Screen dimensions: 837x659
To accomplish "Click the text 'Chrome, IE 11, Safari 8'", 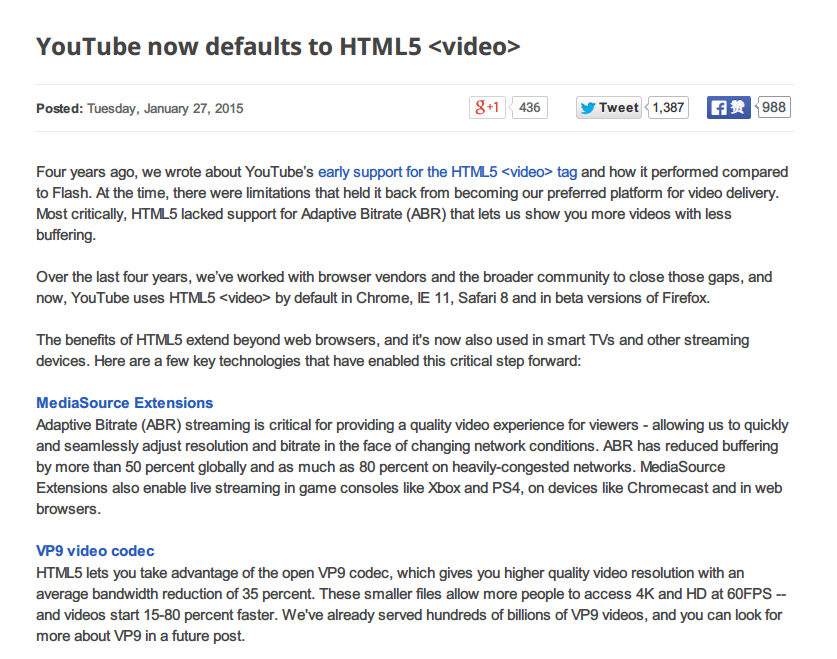I will tap(432, 298).
